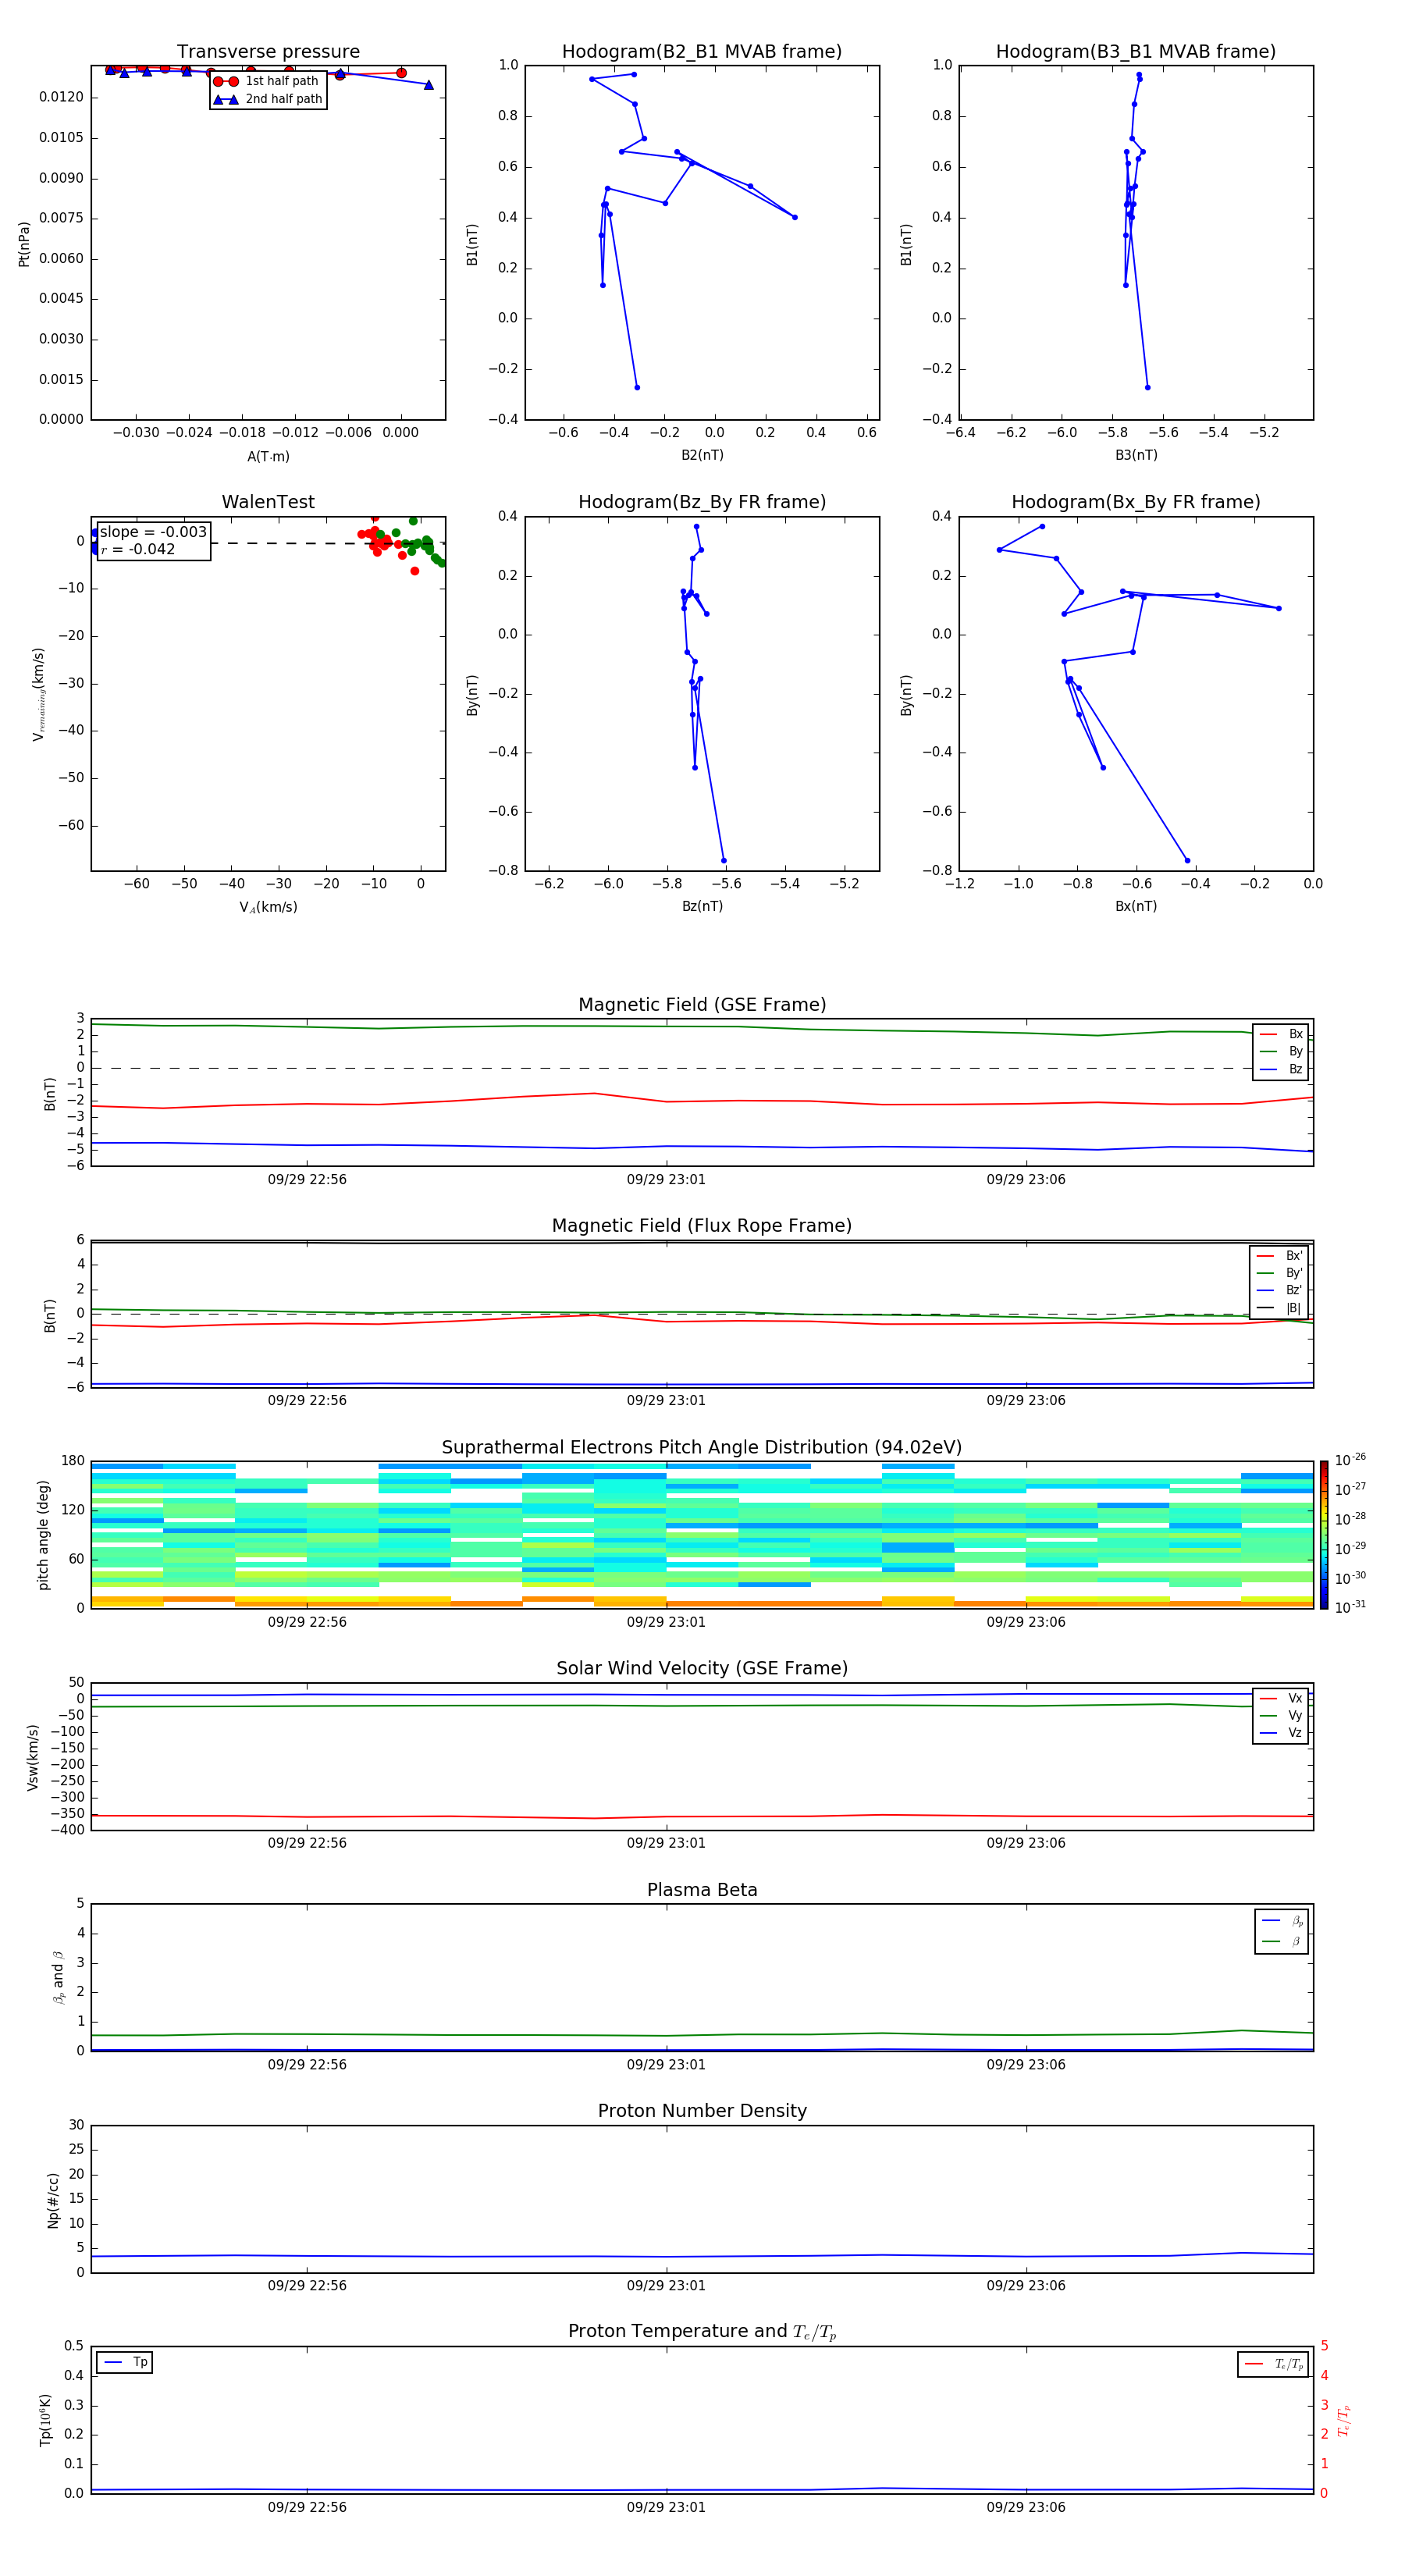Click the A(T·m) x-axis label under Transverse pressure

[x=268, y=456]
